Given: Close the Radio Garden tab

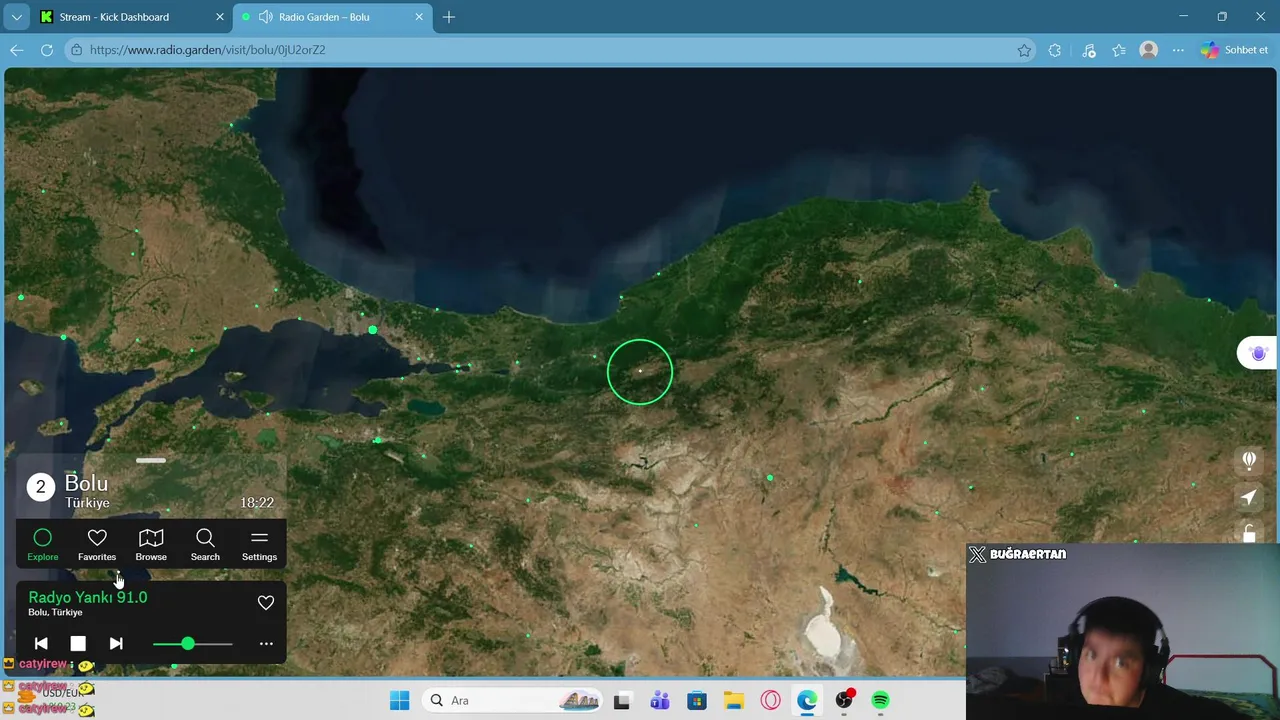Looking at the screenshot, I should coord(420,17).
